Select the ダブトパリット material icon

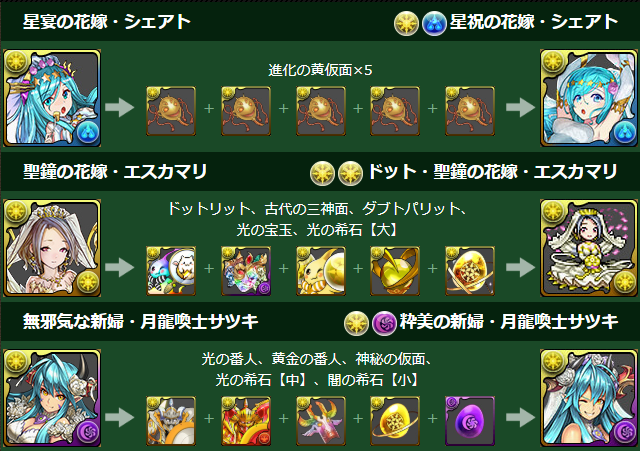pyautogui.click(x=321, y=271)
